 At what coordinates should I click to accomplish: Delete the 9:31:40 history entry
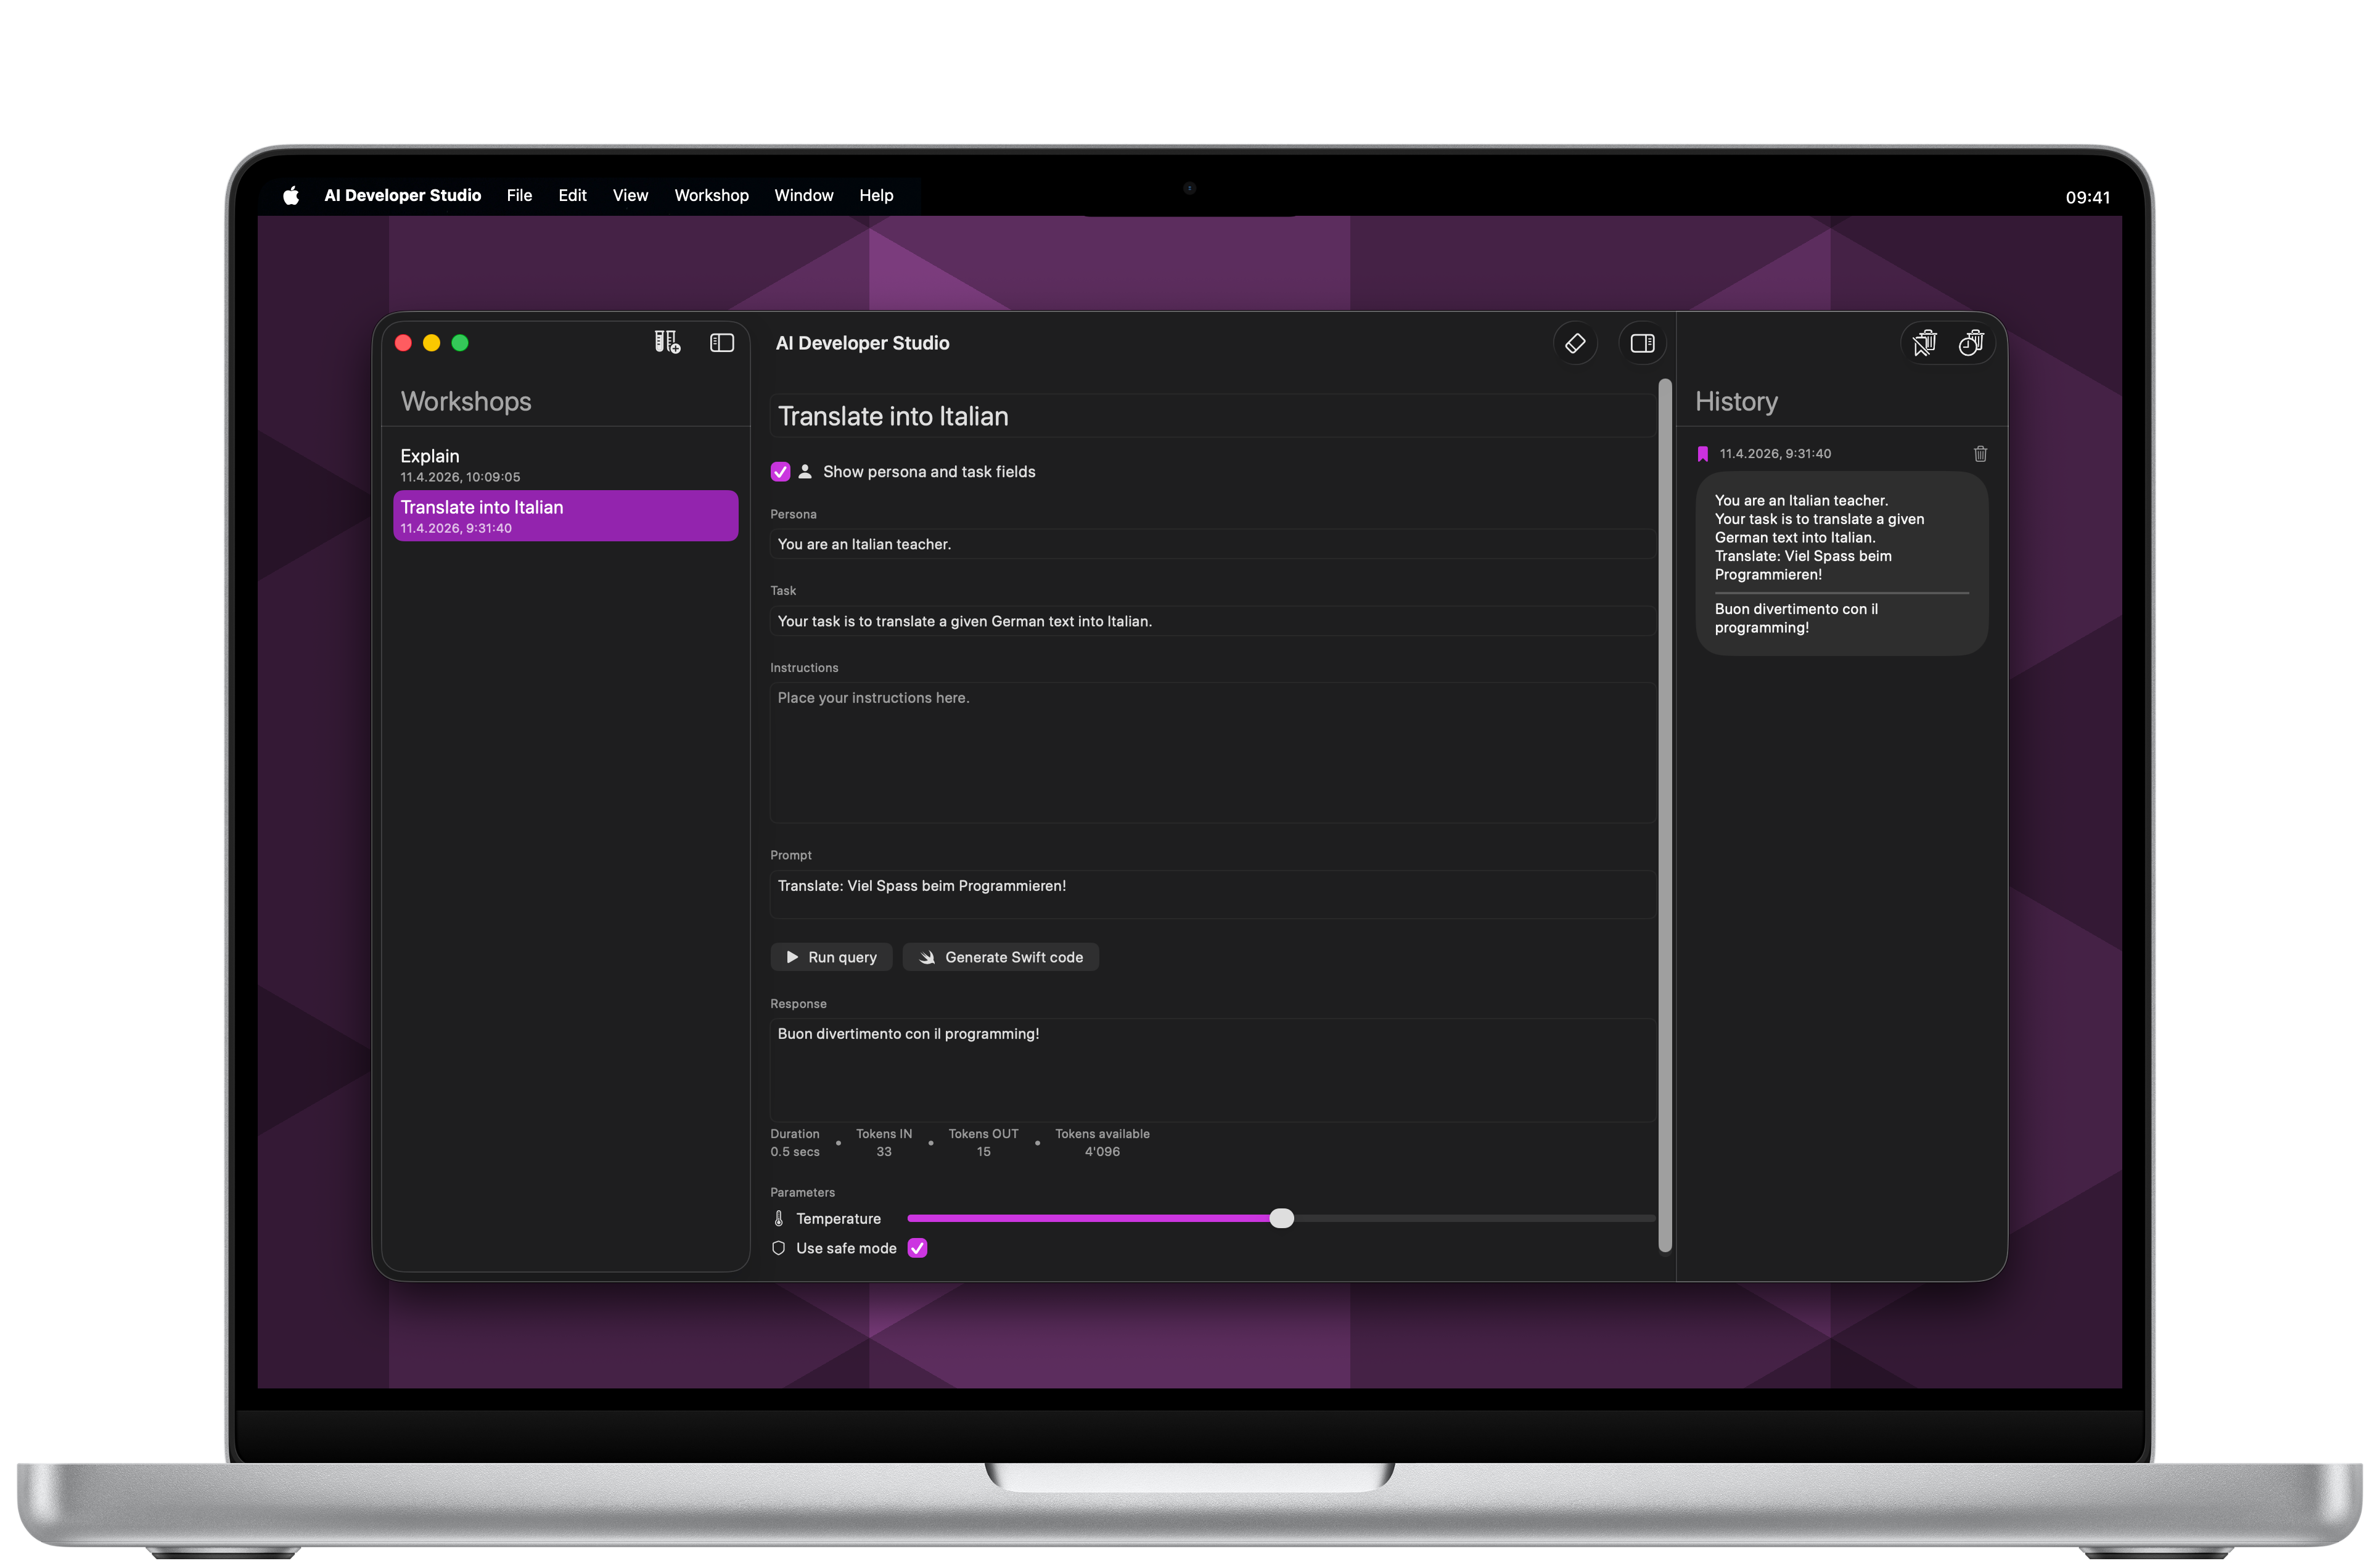(x=1980, y=454)
